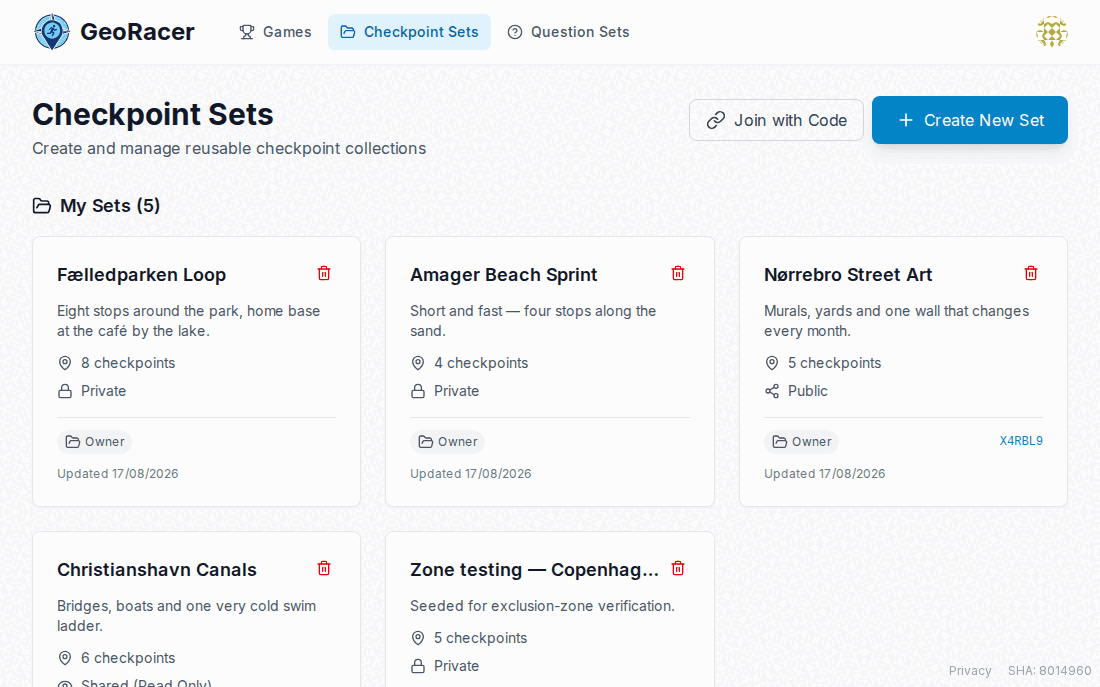Click the Owner badge on Nørrebro Street Art
The image size is (1100, 687).
click(801, 441)
